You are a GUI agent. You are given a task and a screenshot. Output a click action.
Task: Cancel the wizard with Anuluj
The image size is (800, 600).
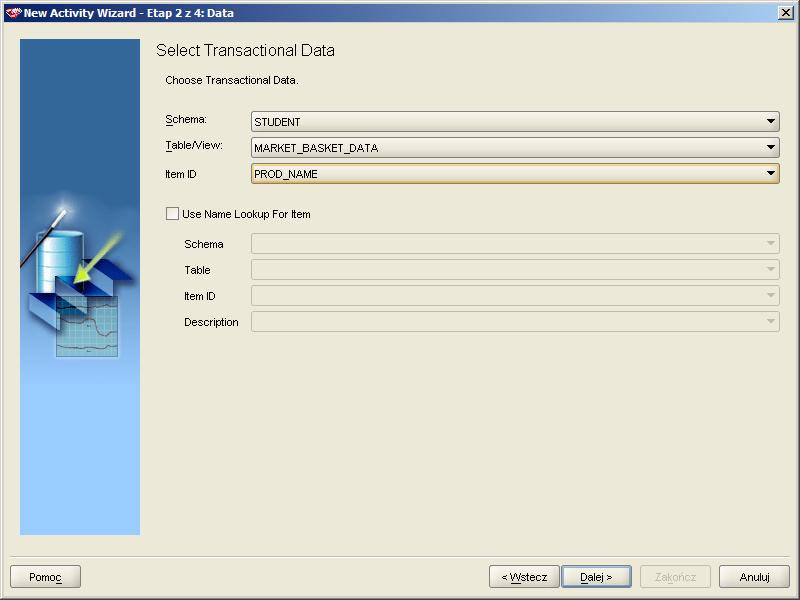(754, 577)
